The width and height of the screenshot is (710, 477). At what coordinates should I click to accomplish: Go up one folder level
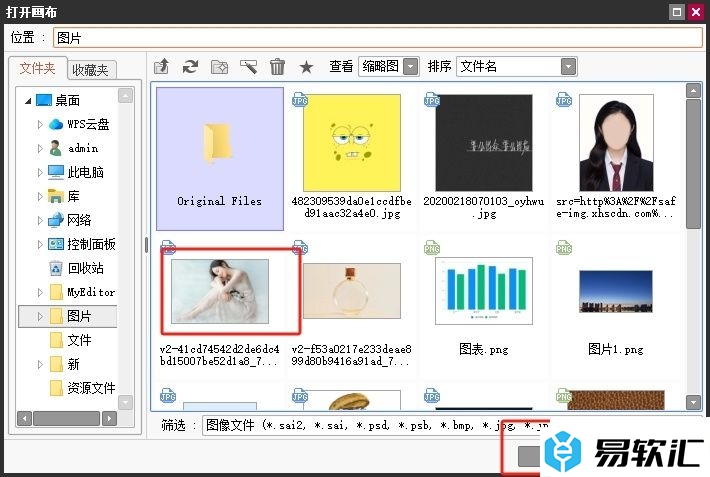161,66
